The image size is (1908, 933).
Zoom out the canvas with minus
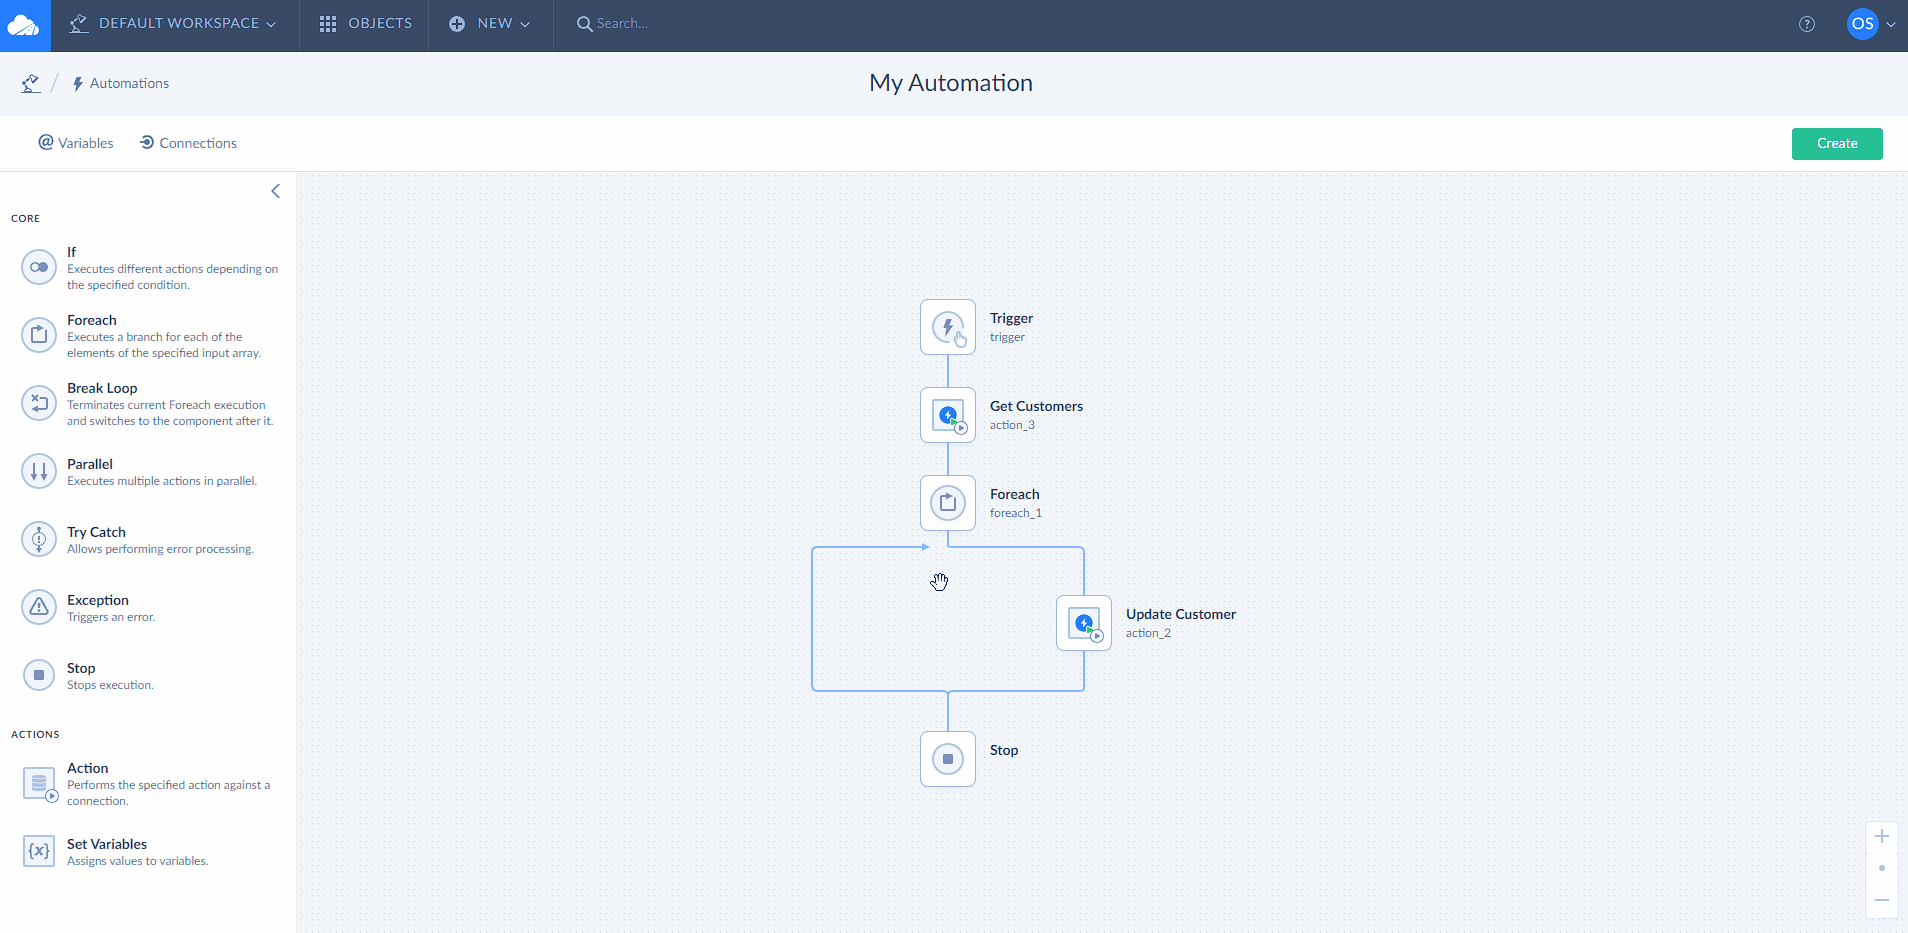pos(1882,900)
